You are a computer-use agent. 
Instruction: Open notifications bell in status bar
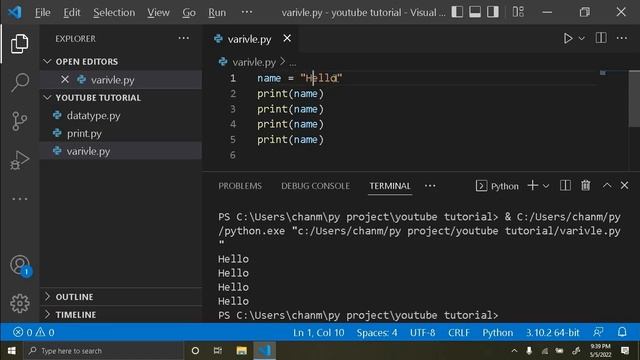pos(622,332)
